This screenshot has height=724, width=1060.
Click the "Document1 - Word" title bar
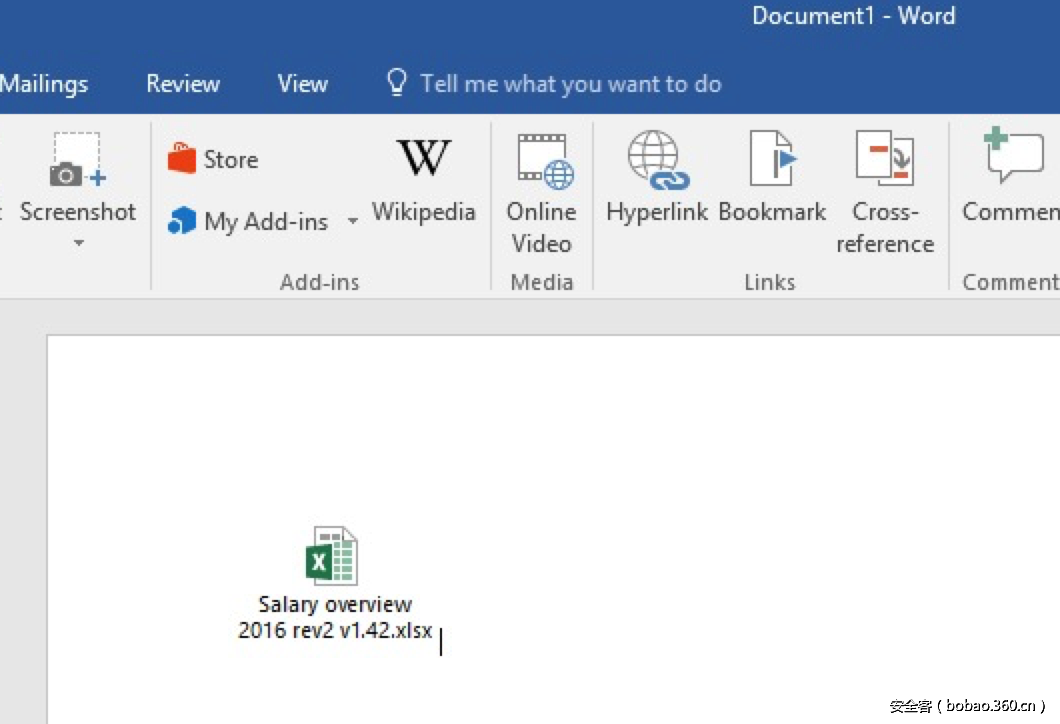pos(853,17)
